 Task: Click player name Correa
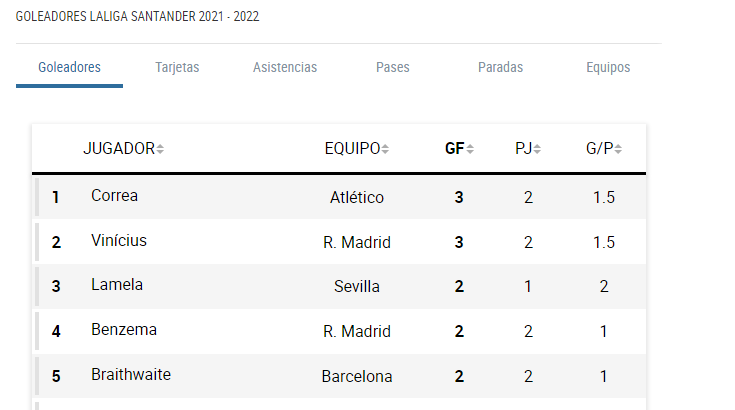pyautogui.click(x=114, y=195)
